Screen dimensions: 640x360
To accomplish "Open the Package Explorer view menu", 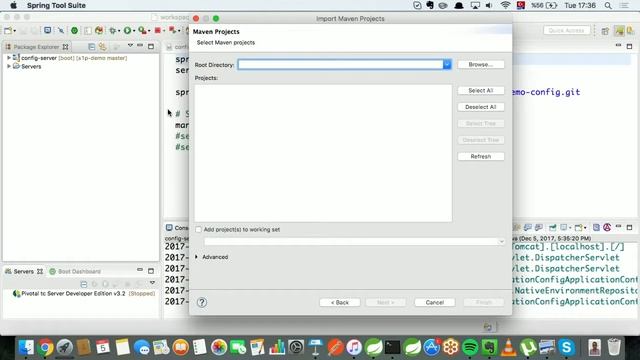I will (x=130, y=46).
